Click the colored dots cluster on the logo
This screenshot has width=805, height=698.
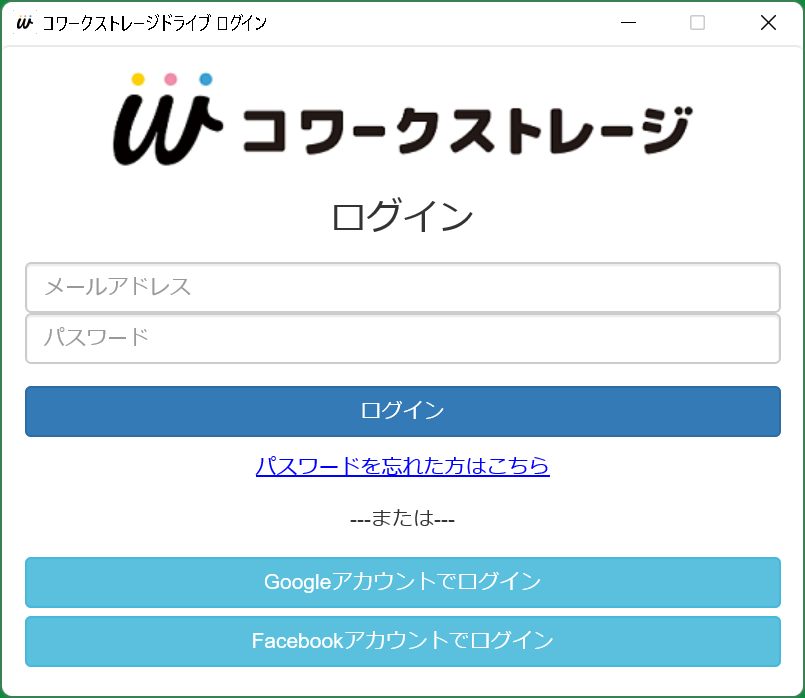click(170, 78)
